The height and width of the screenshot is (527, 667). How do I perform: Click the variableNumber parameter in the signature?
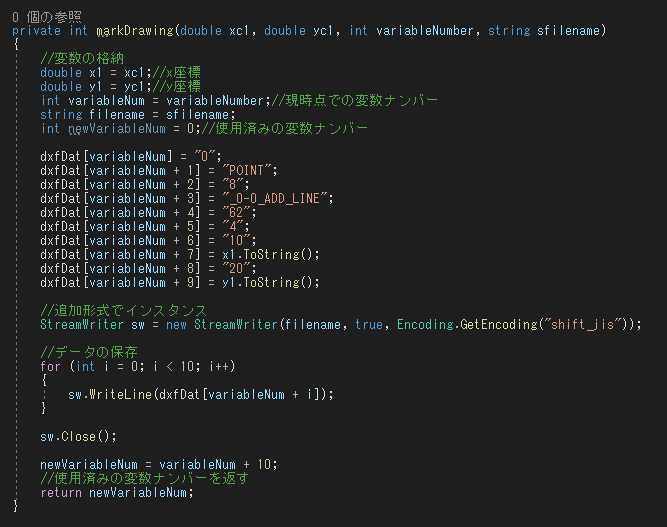point(425,31)
